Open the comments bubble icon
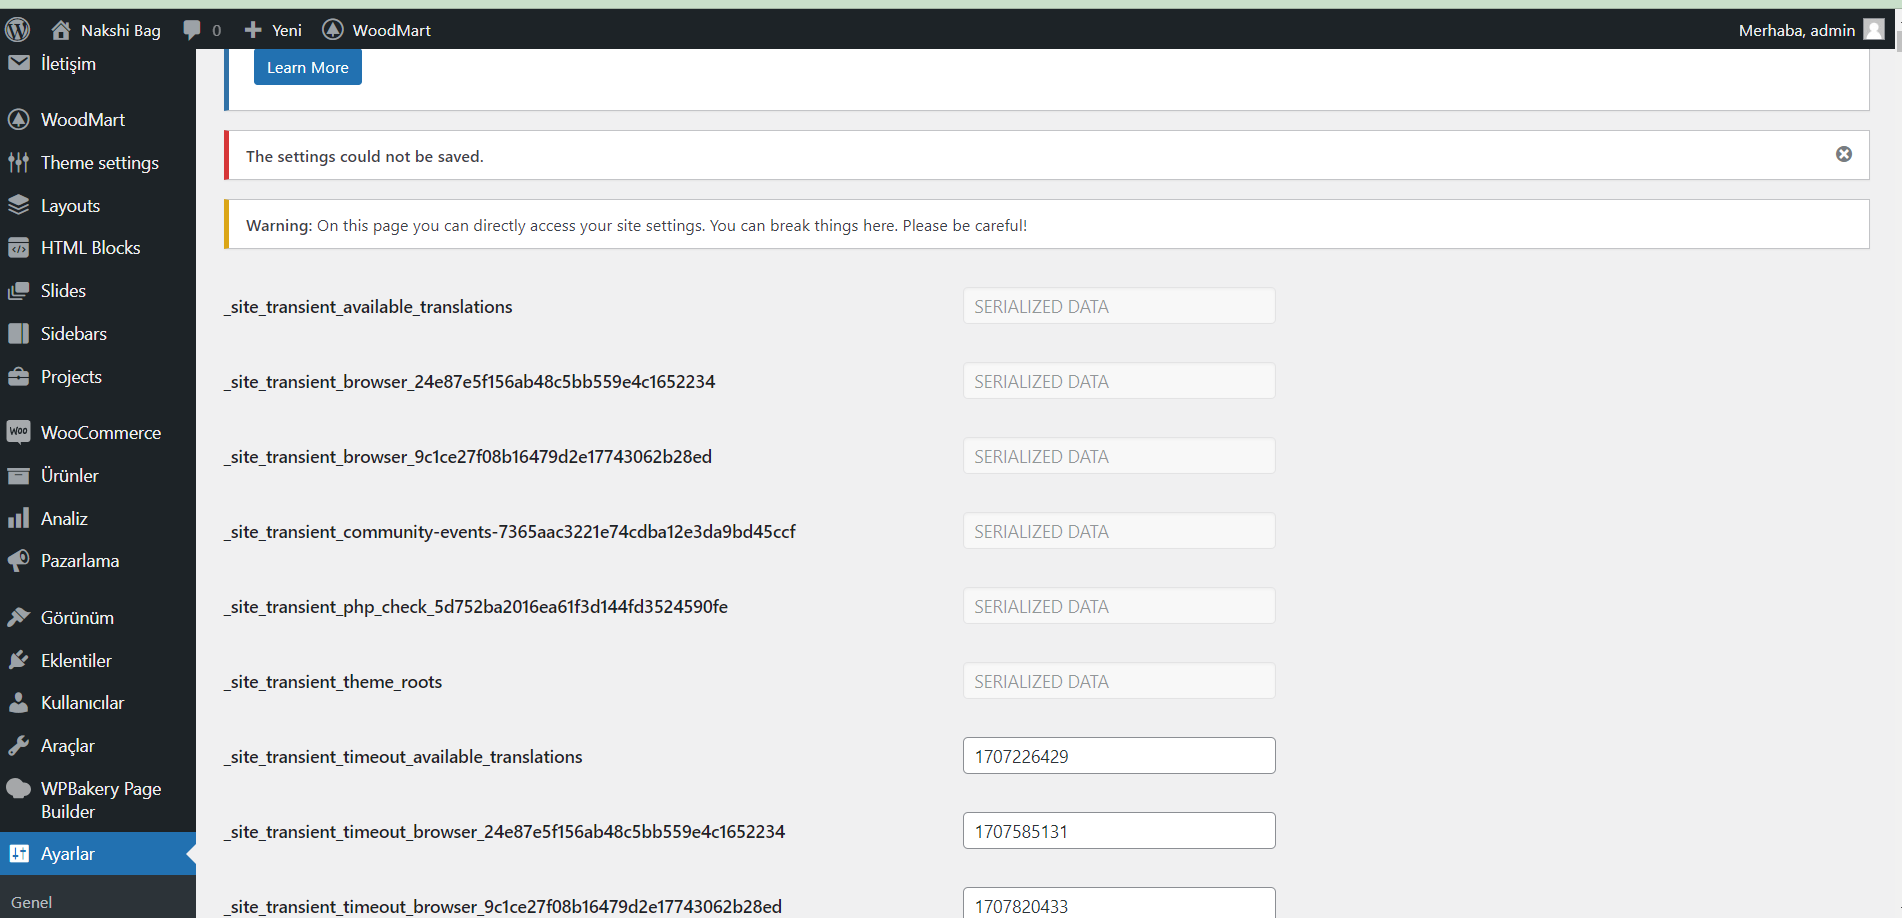The width and height of the screenshot is (1902, 918). click(x=192, y=30)
